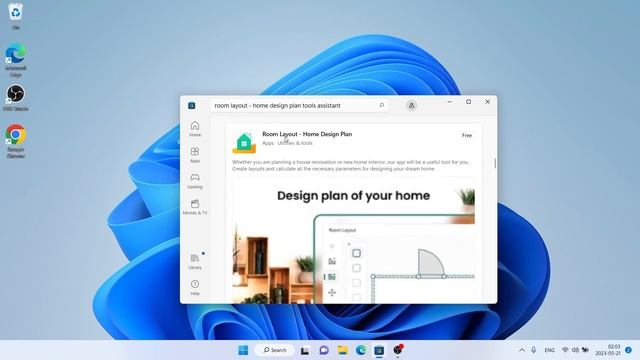Image resolution: width=640 pixels, height=360 pixels.
Task: Click the Utilities & tools category link
Action: pos(295,143)
